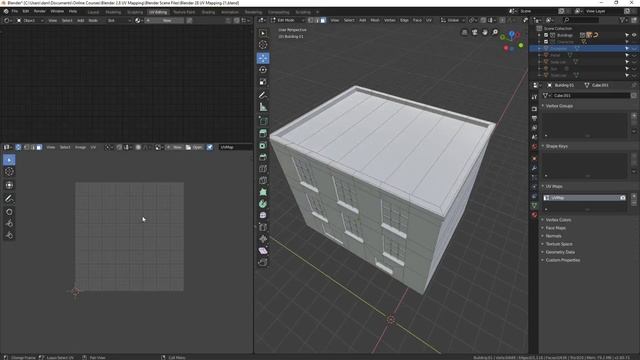Click the viewport pan hand gizmo
The image size is (640, 360).
(x=484, y=32)
